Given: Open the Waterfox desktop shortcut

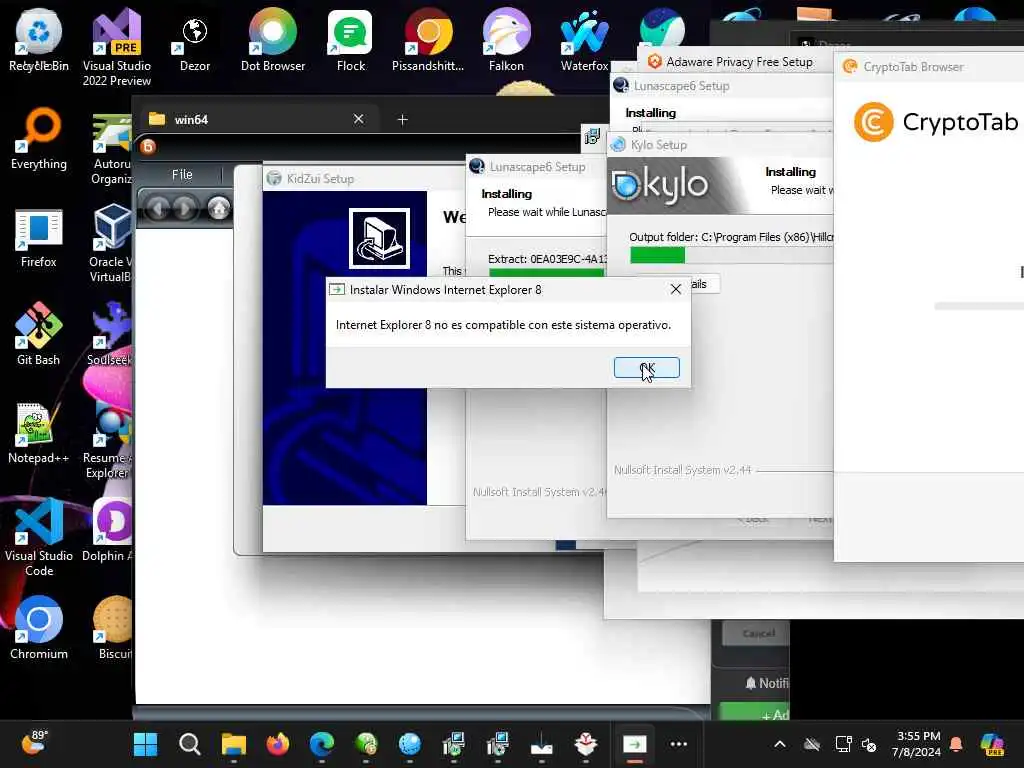Looking at the screenshot, I should click(584, 40).
